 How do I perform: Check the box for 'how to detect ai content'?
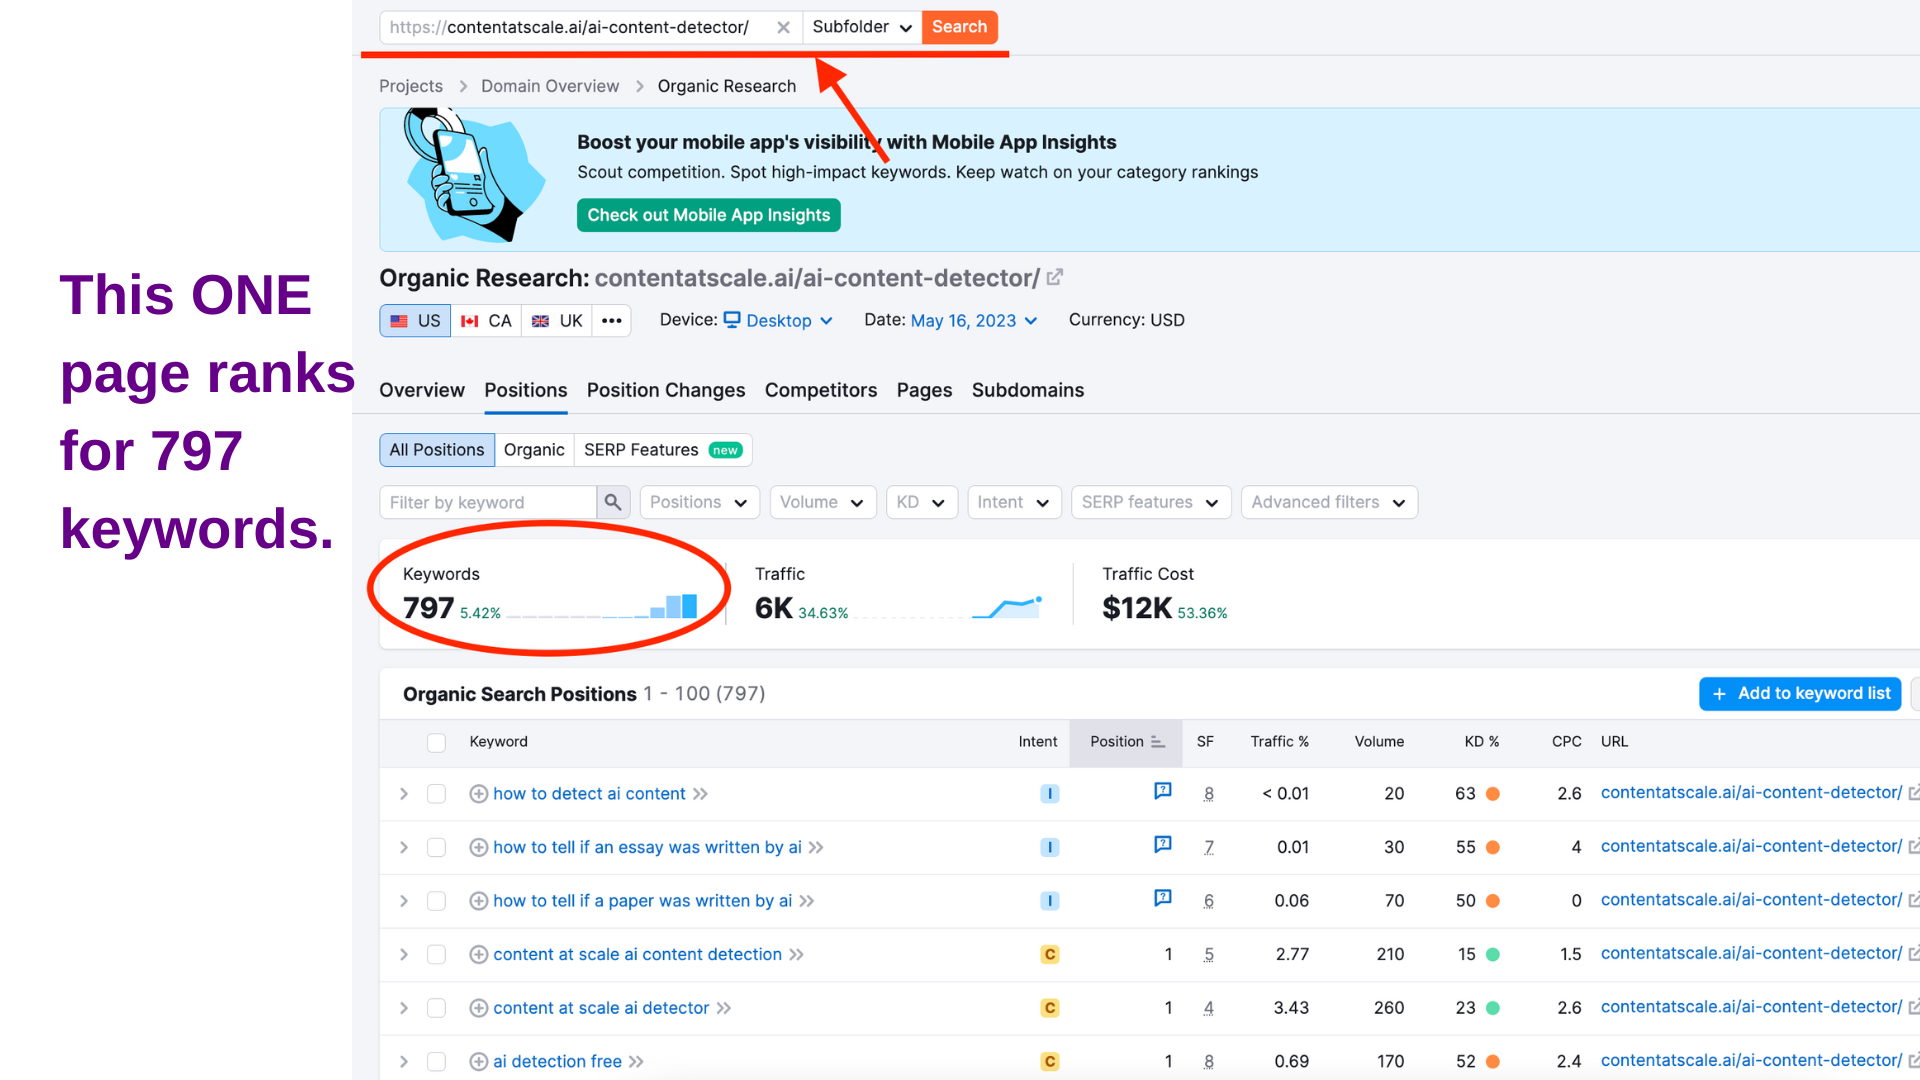point(436,794)
